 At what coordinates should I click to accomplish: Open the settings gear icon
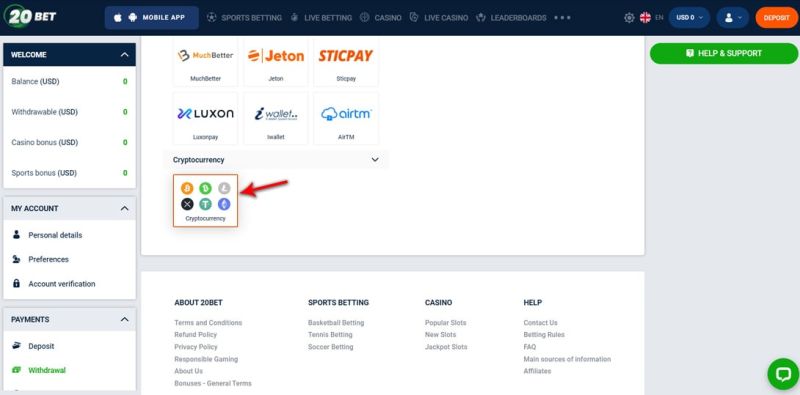click(x=629, y=18)
